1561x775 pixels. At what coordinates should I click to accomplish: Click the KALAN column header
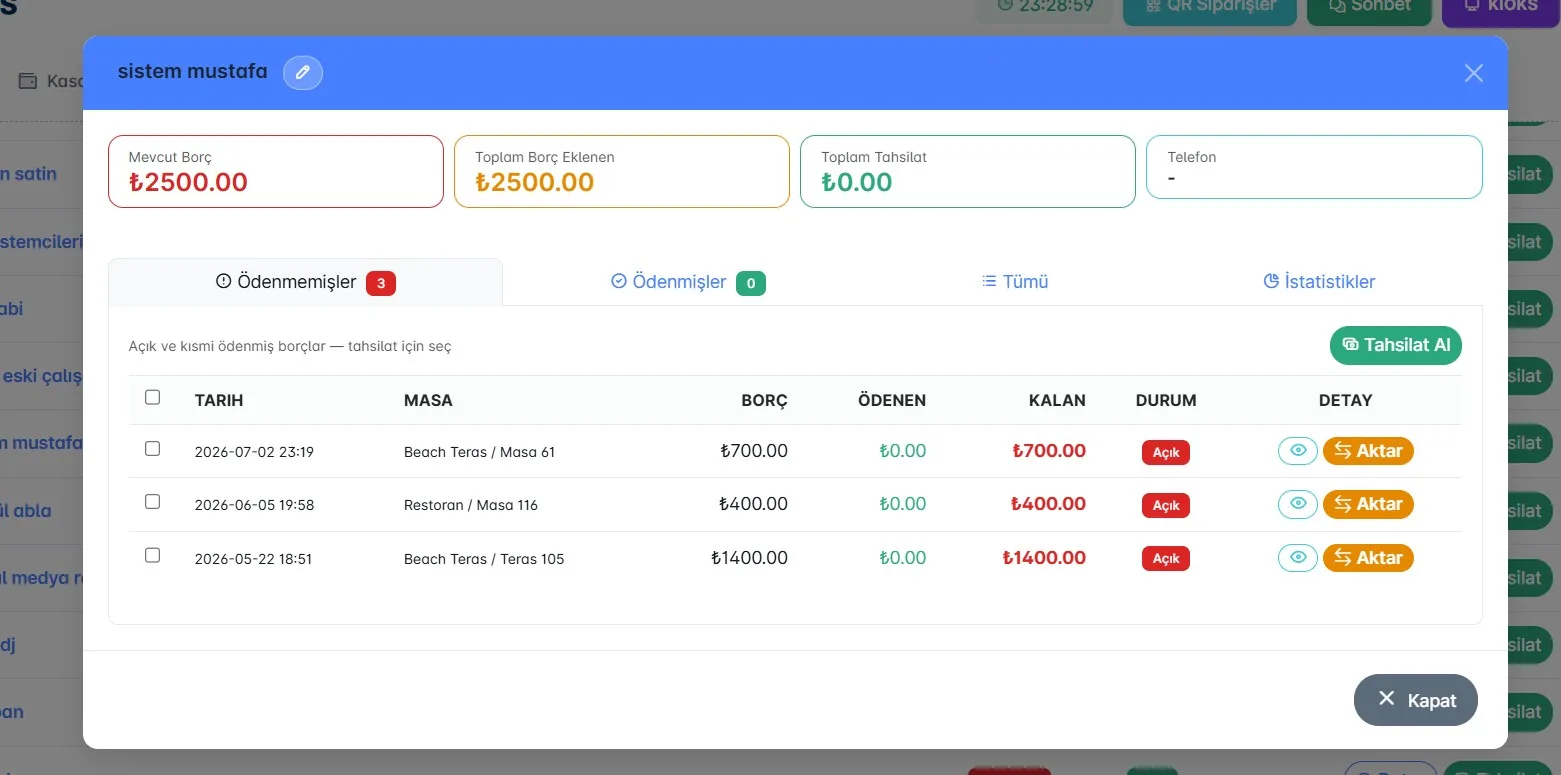point(1057,400)
